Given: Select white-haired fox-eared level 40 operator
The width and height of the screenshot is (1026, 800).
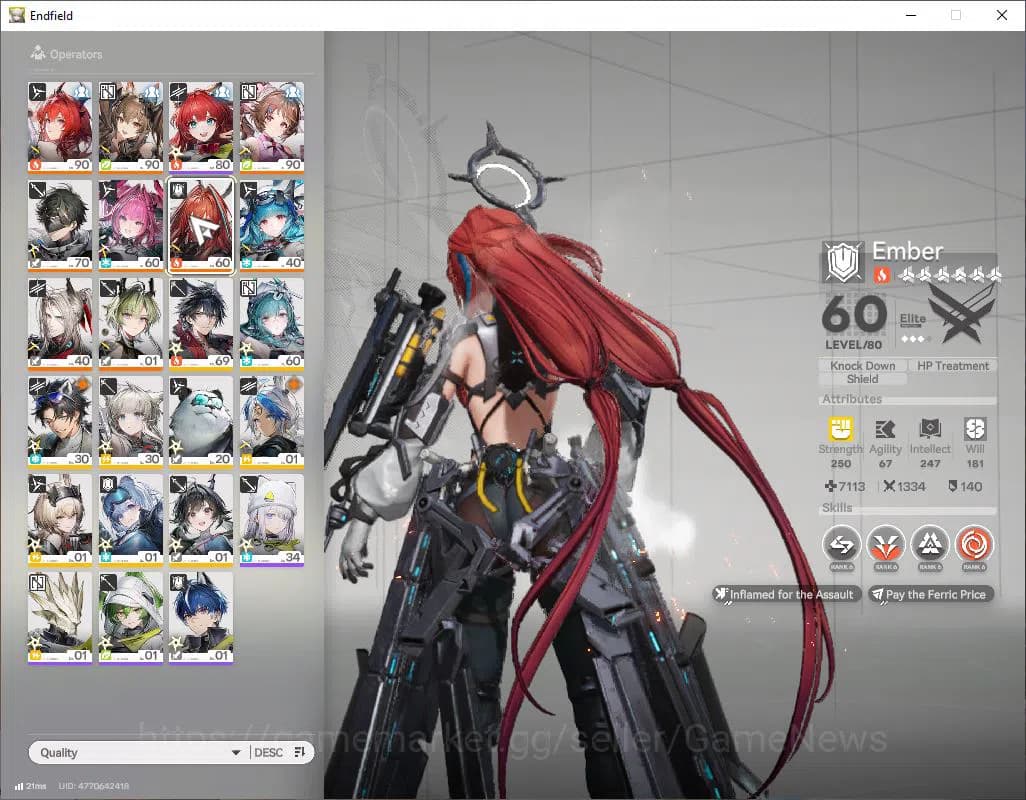Looking at the screenshot, I should point(60,323).
